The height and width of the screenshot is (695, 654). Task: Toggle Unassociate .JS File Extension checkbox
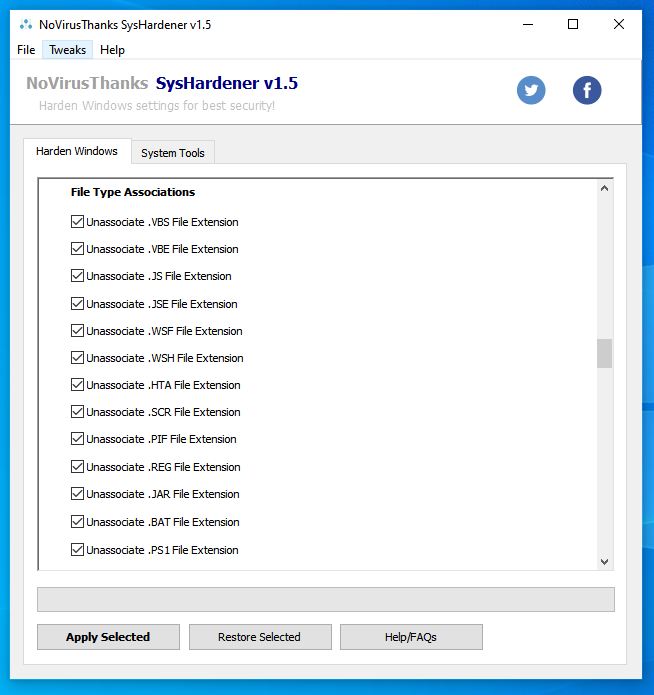tap(77, 276)
